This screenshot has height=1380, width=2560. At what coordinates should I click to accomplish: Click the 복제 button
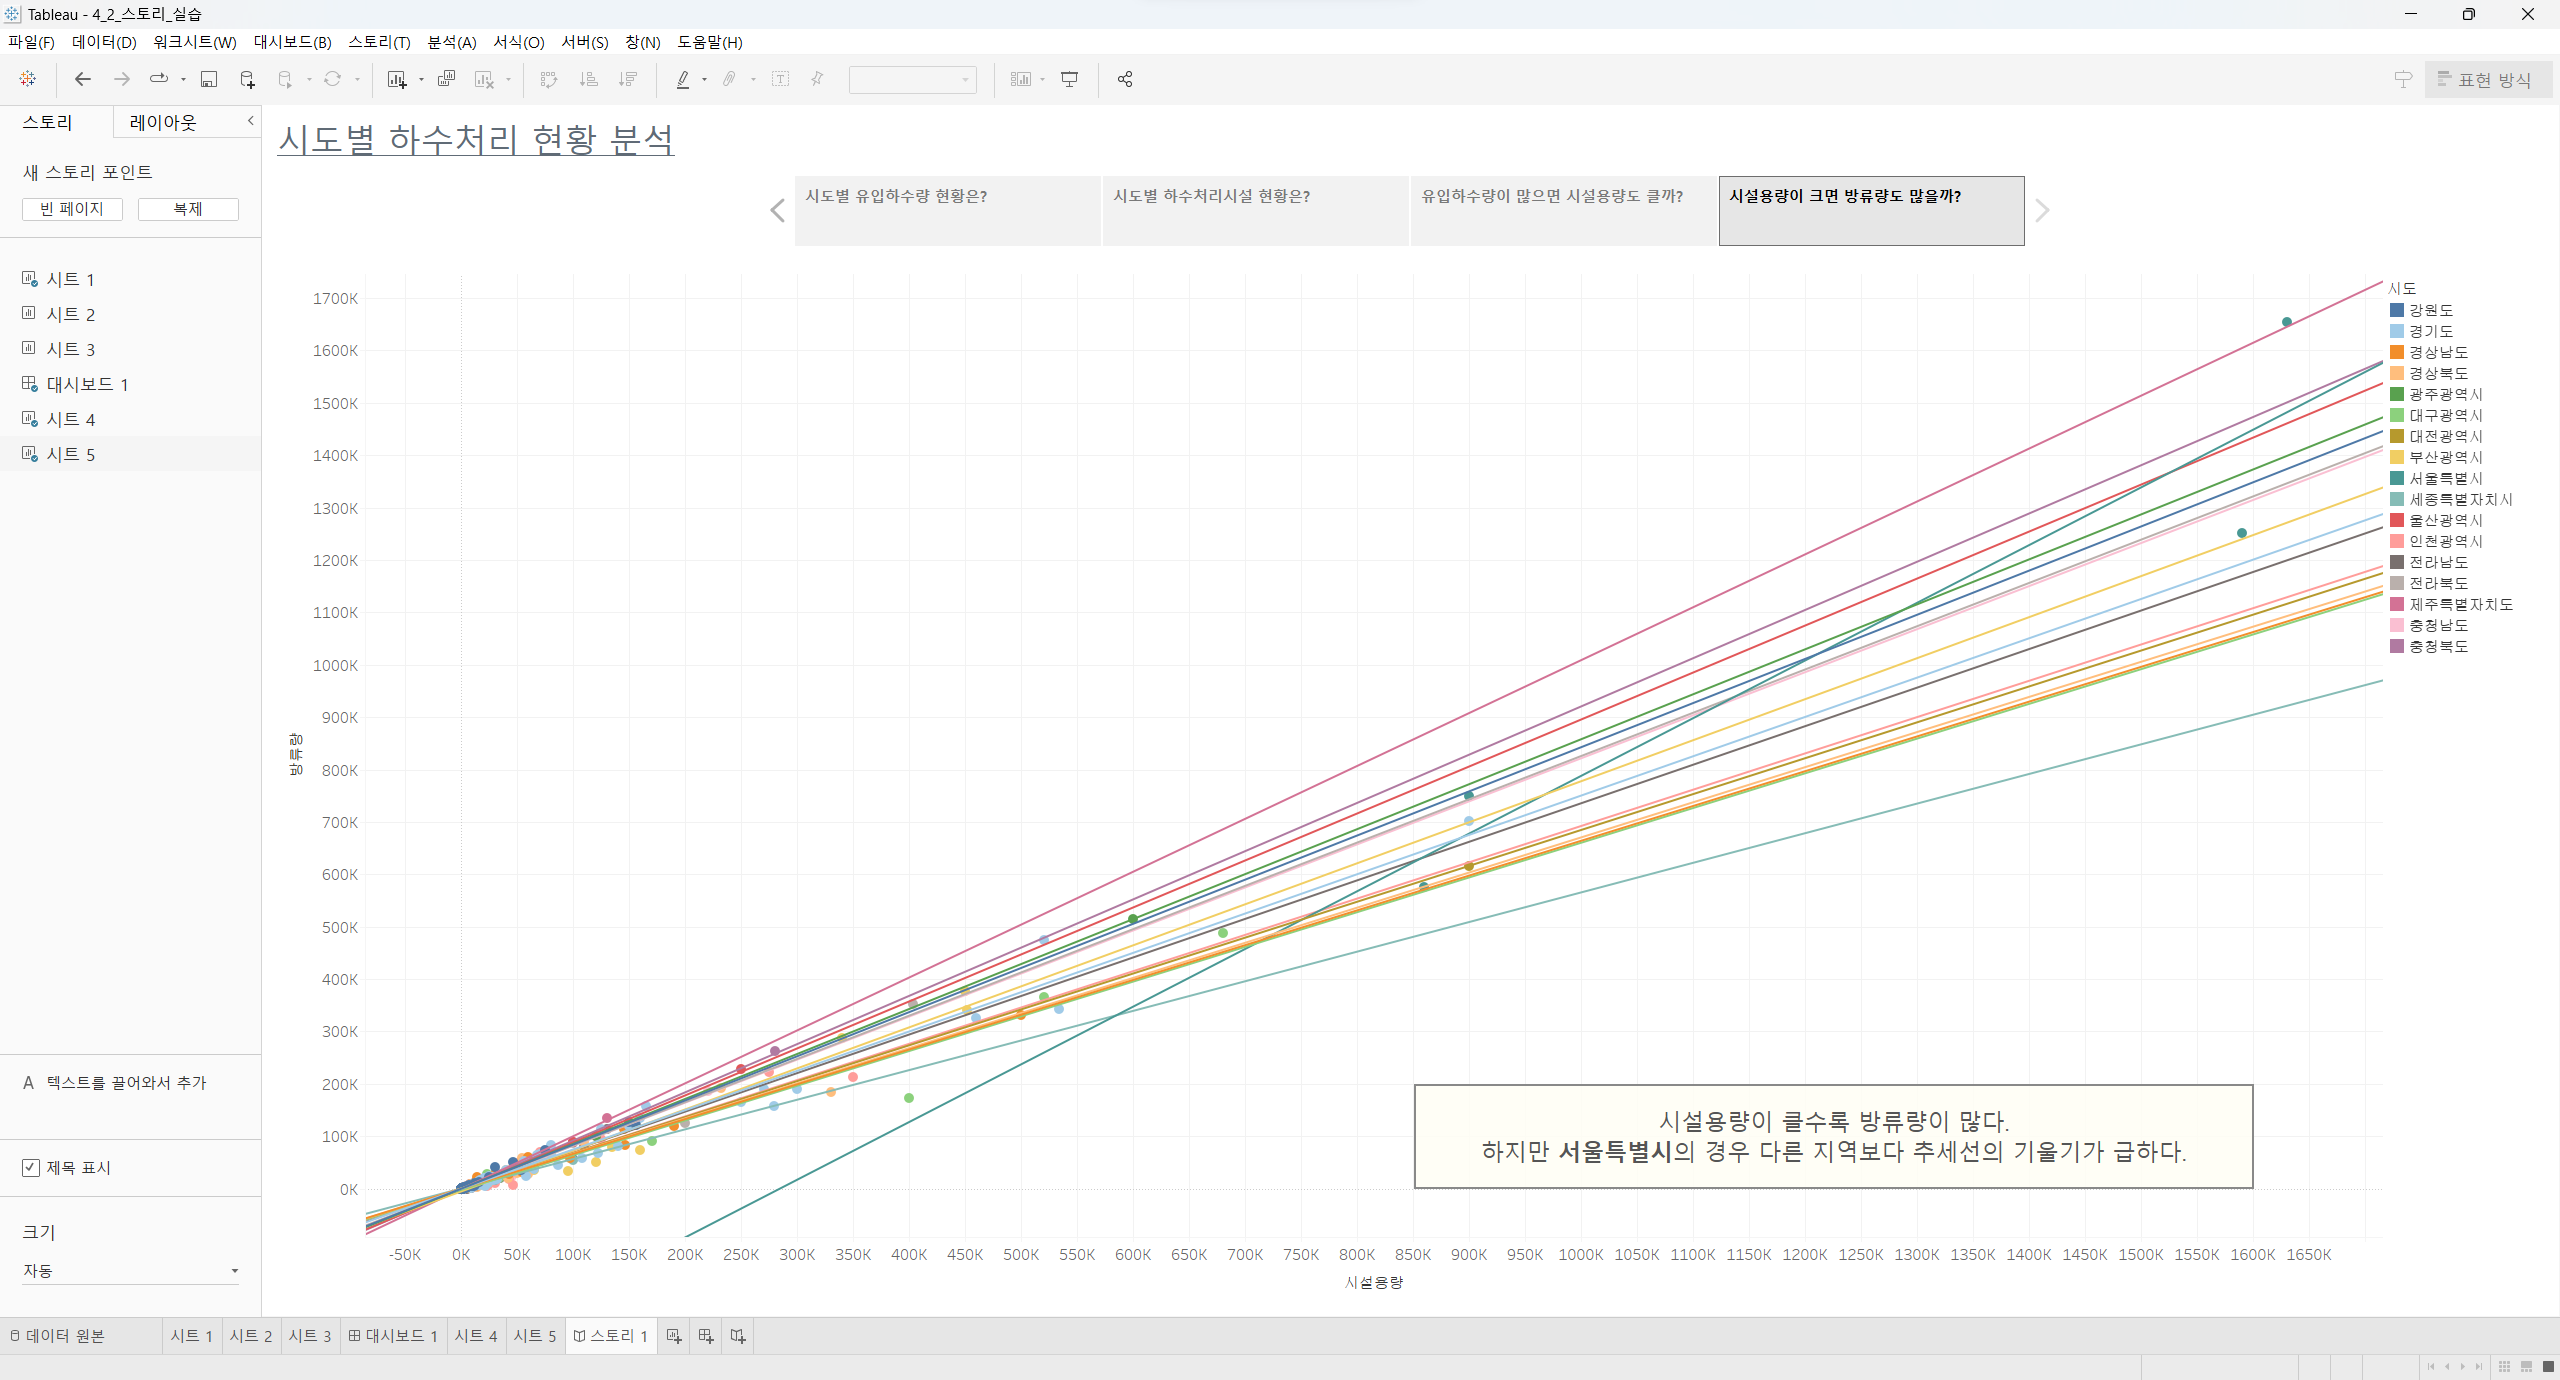click(x=188, y=209)
